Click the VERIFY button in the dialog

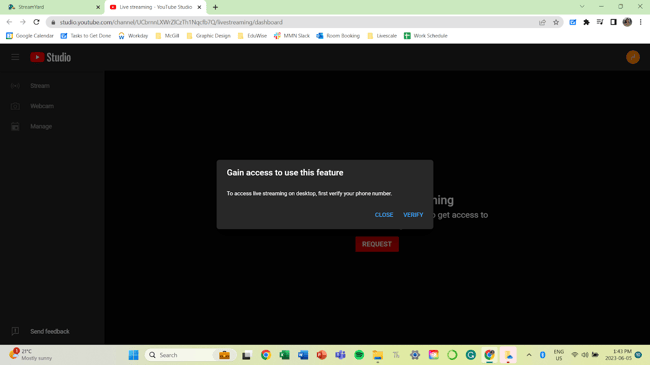413,215
